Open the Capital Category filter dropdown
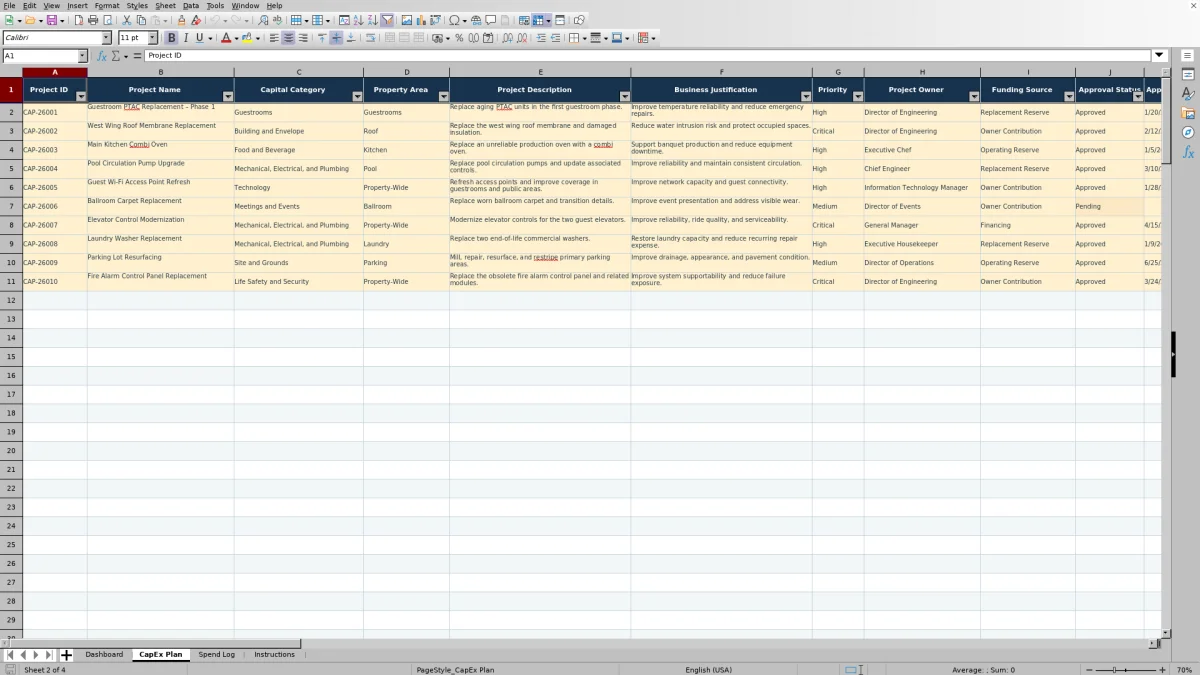Screen dimensions: 1200x675 [x=357, y=97]
